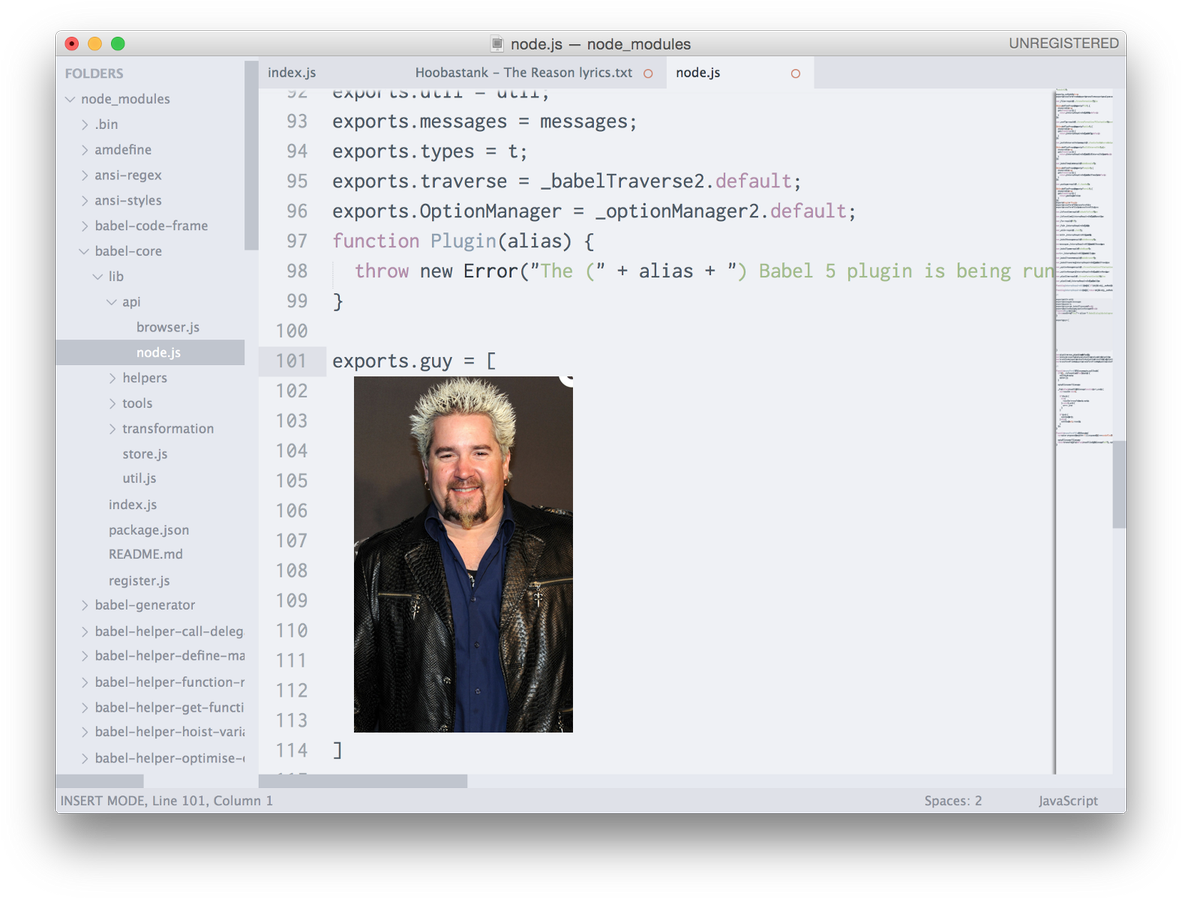Click the function Plugin(alias) line

pyautogui.click(x=463, y=241)
